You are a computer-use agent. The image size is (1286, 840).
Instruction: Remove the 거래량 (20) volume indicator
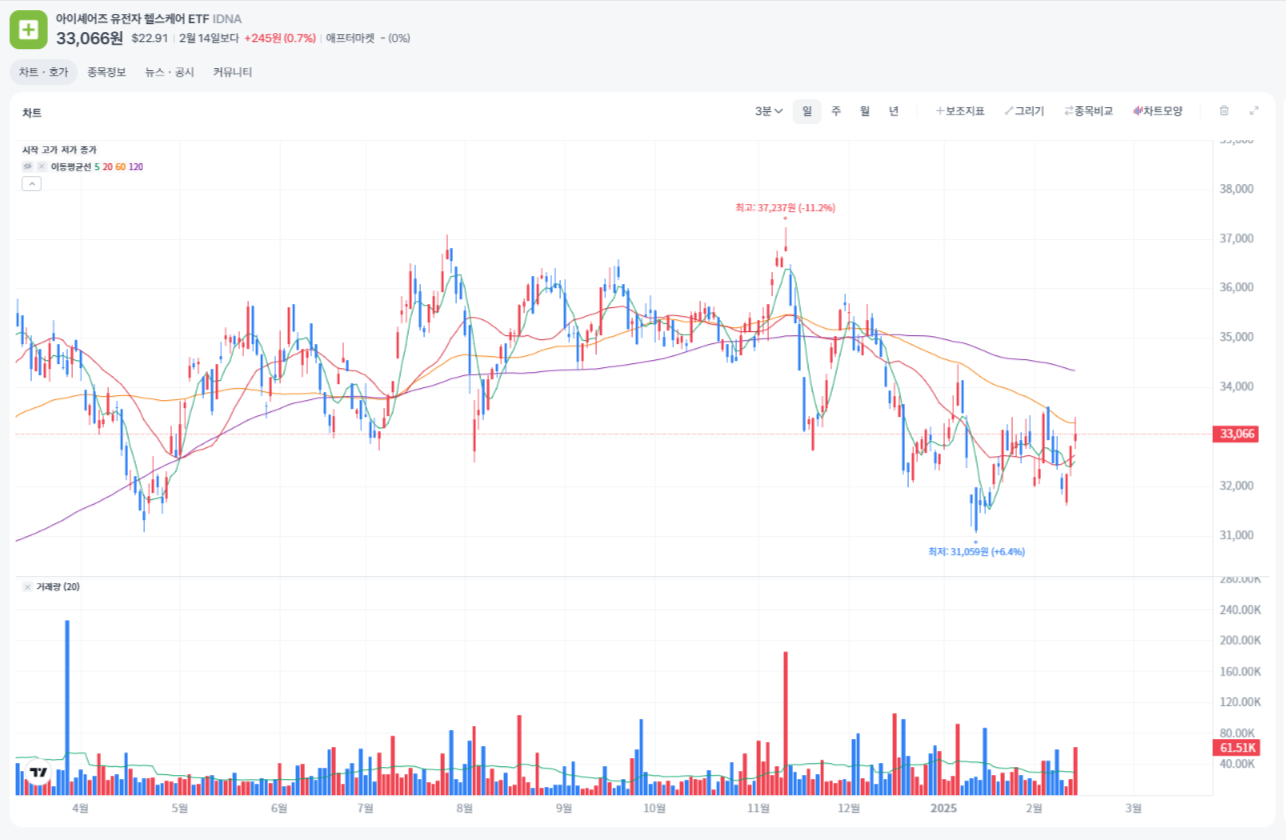click(x=28, y=586)
